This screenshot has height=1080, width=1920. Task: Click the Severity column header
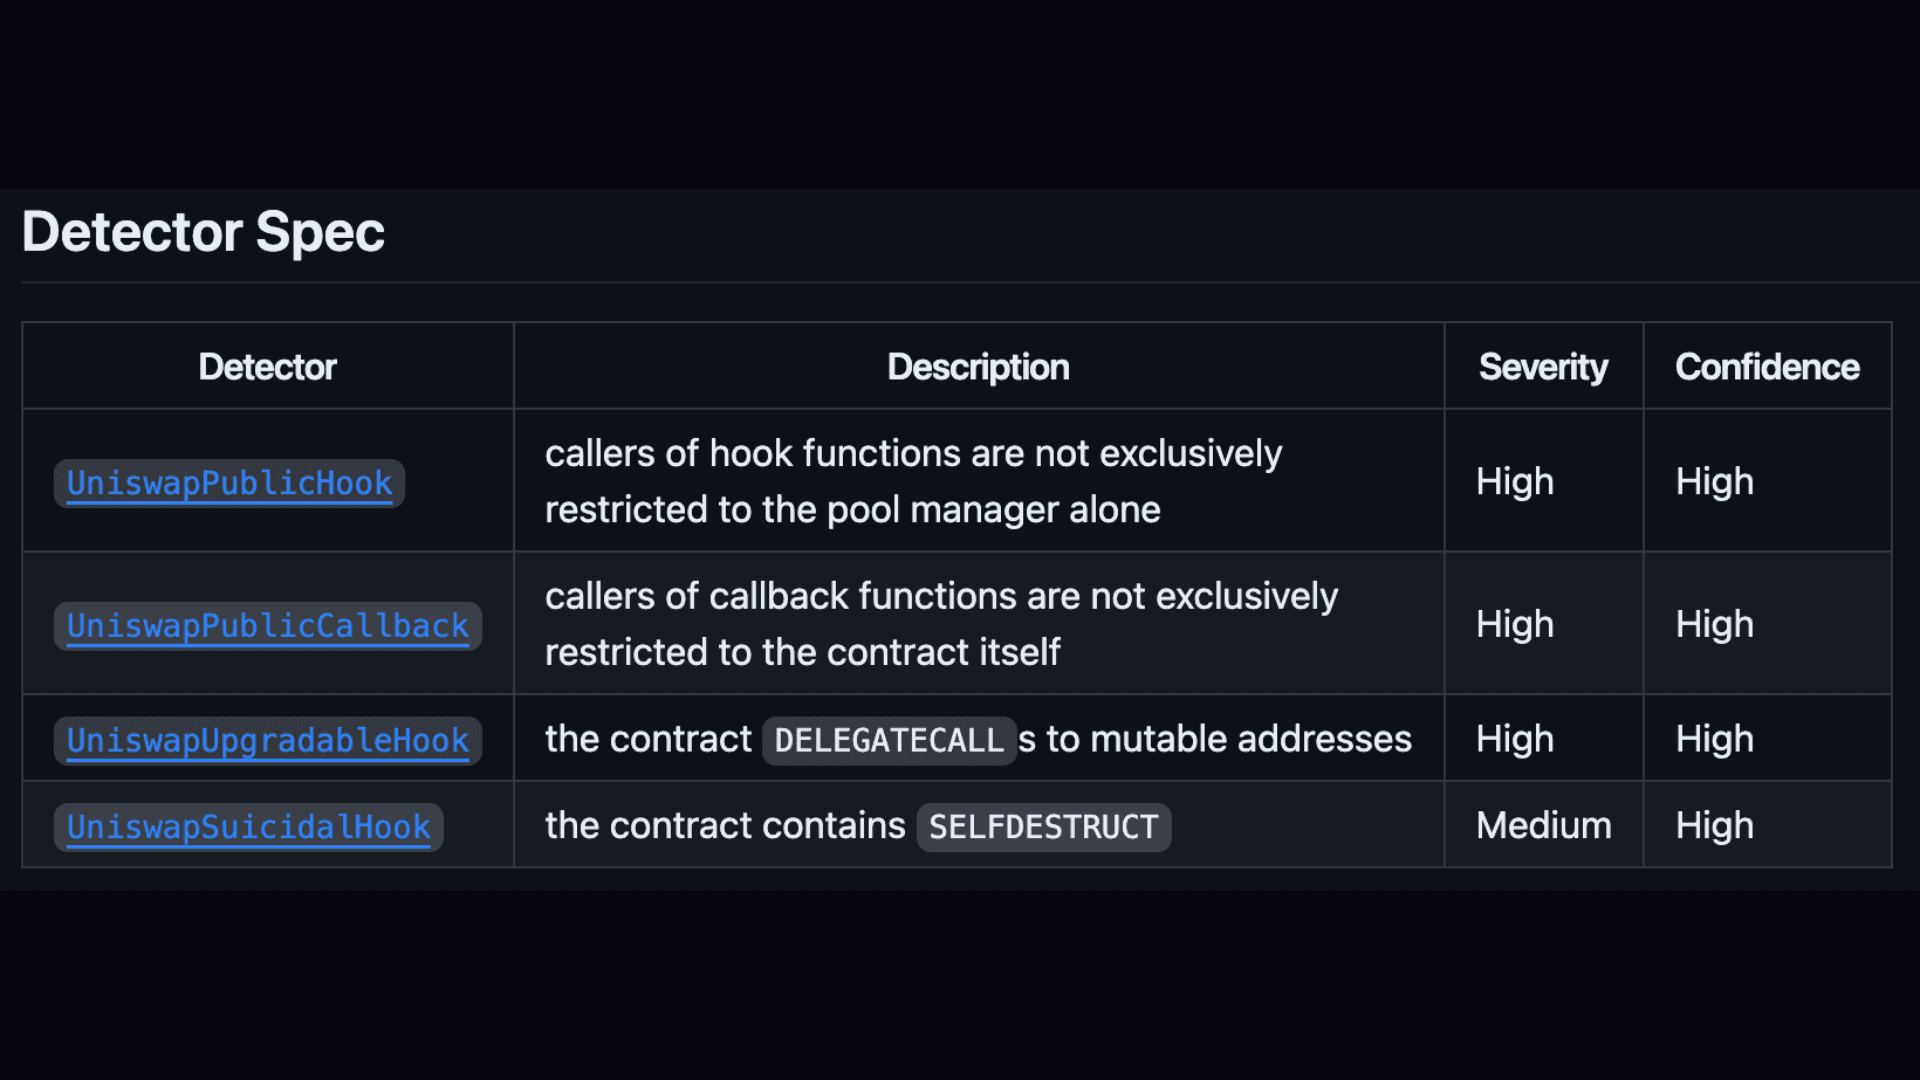point(1543,367)
